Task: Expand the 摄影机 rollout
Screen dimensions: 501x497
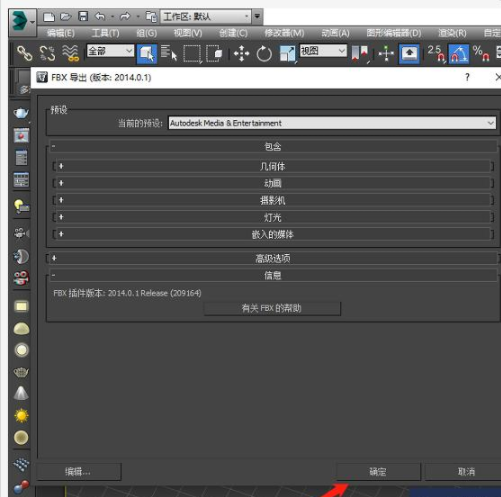Action: 273,200
